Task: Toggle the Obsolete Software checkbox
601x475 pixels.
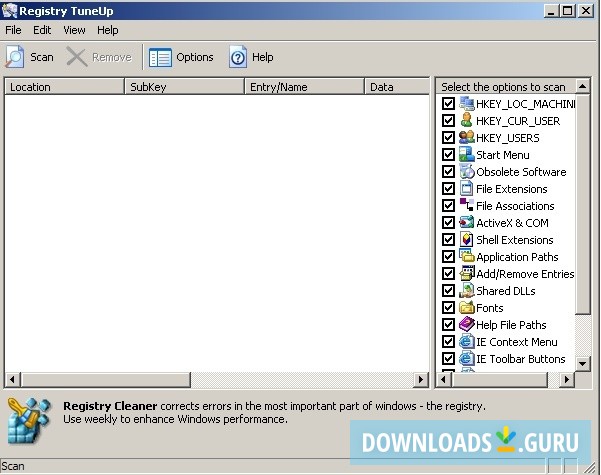Action: click(x=448, y=171)
